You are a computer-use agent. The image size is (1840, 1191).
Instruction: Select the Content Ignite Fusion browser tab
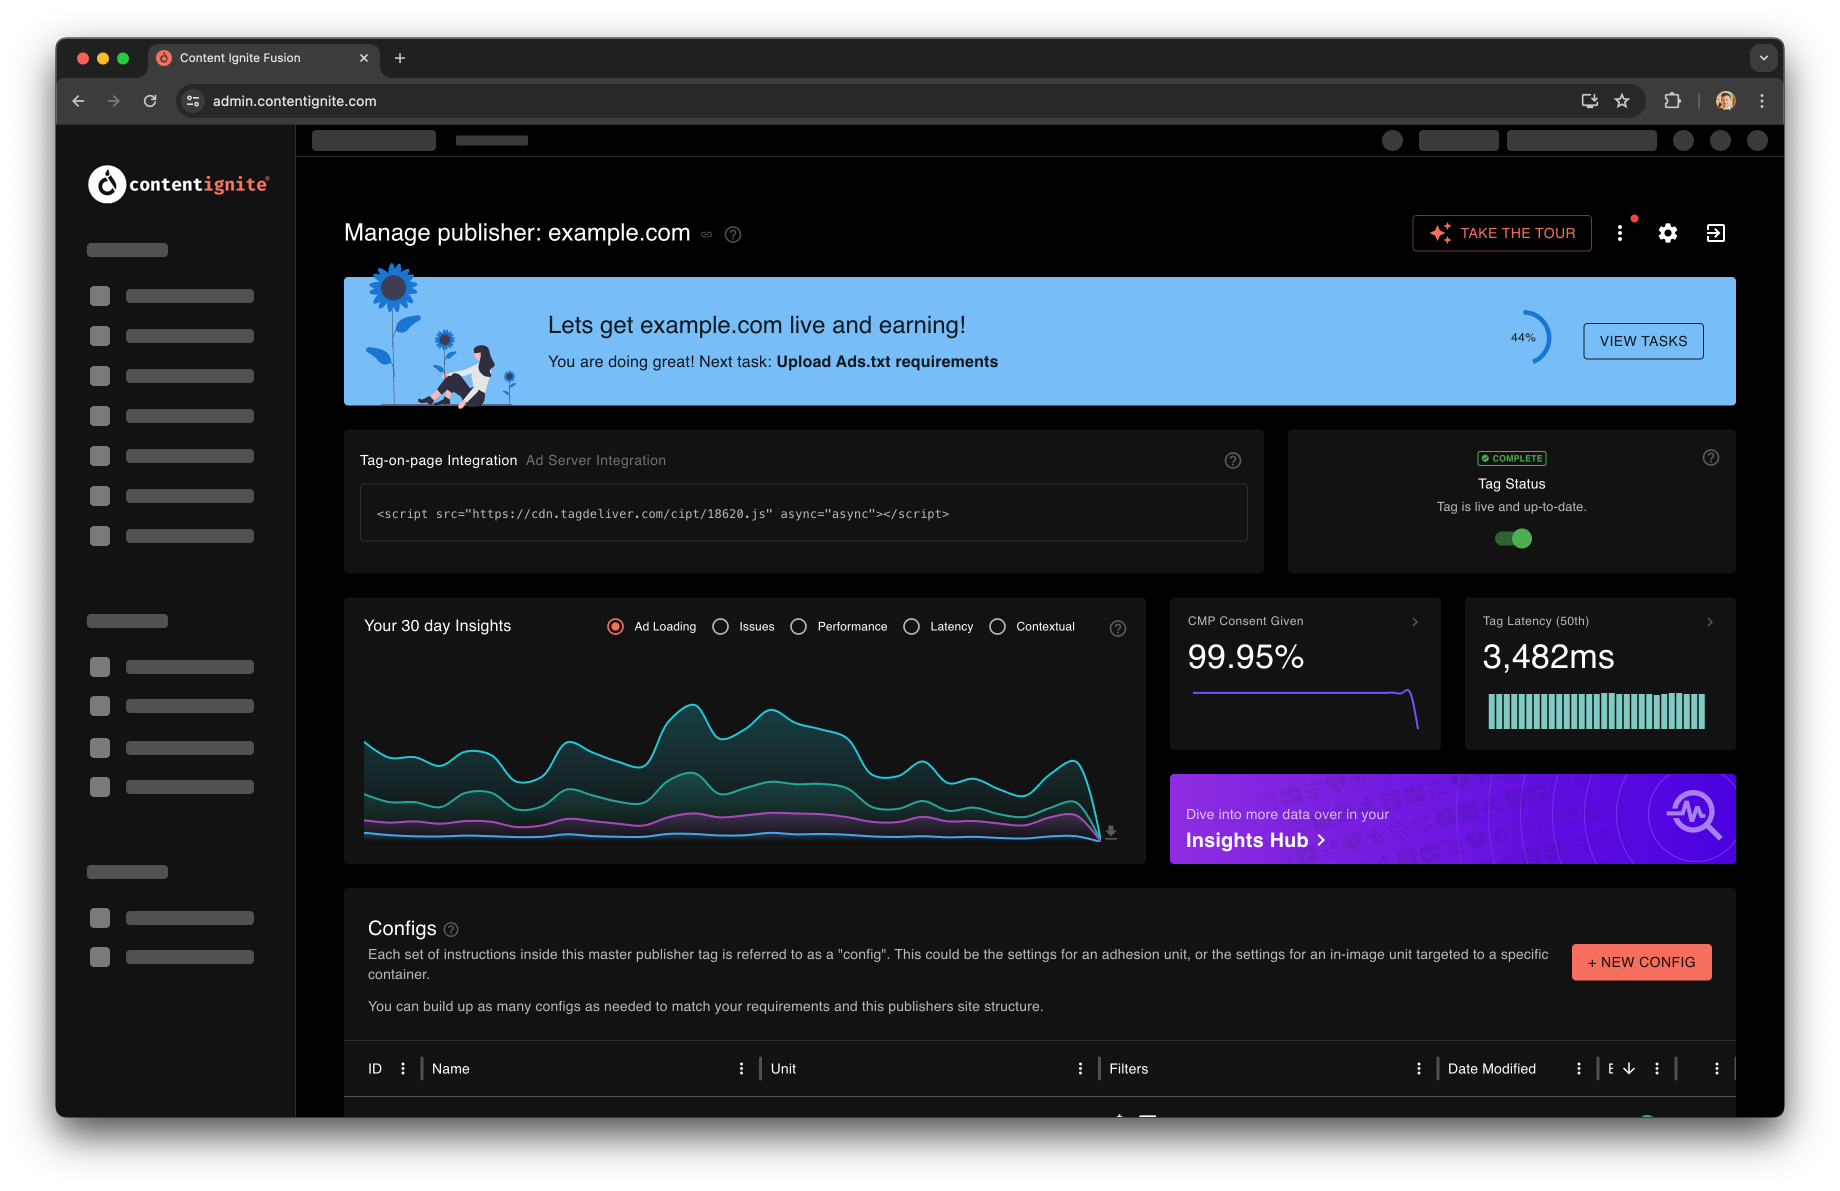click(264, 58)
